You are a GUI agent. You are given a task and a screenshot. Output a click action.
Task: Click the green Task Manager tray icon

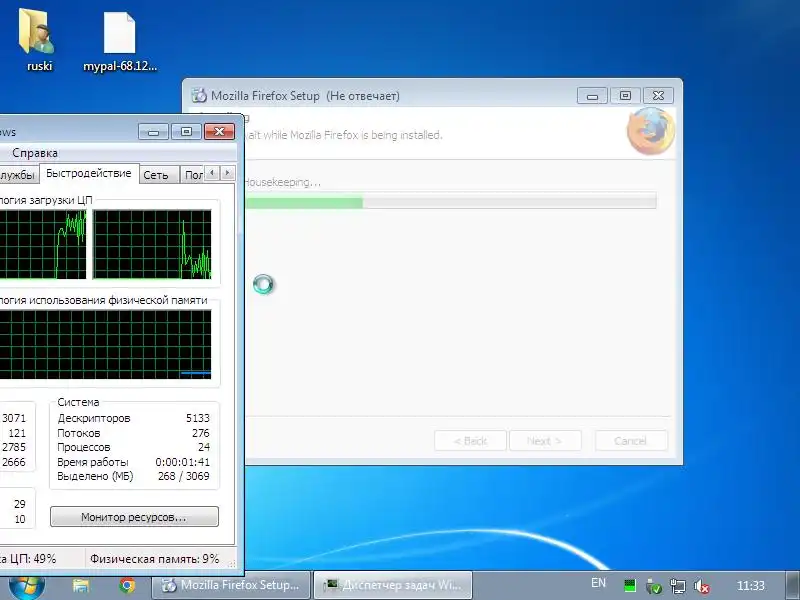coord(630,586)
